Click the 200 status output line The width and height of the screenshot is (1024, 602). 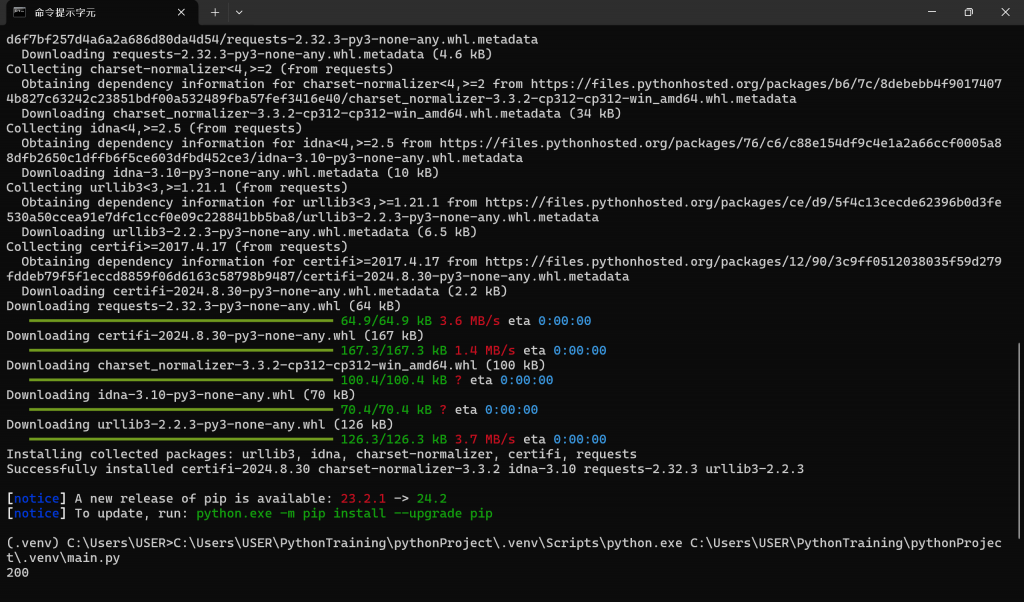point(18,573)
